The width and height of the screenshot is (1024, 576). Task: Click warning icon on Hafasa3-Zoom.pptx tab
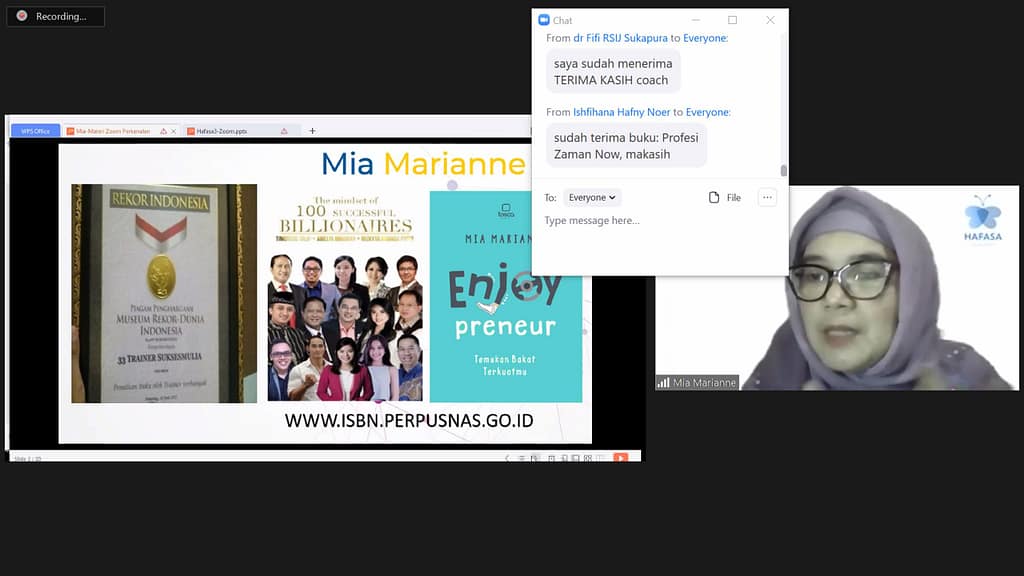click(x=284, y=131)
